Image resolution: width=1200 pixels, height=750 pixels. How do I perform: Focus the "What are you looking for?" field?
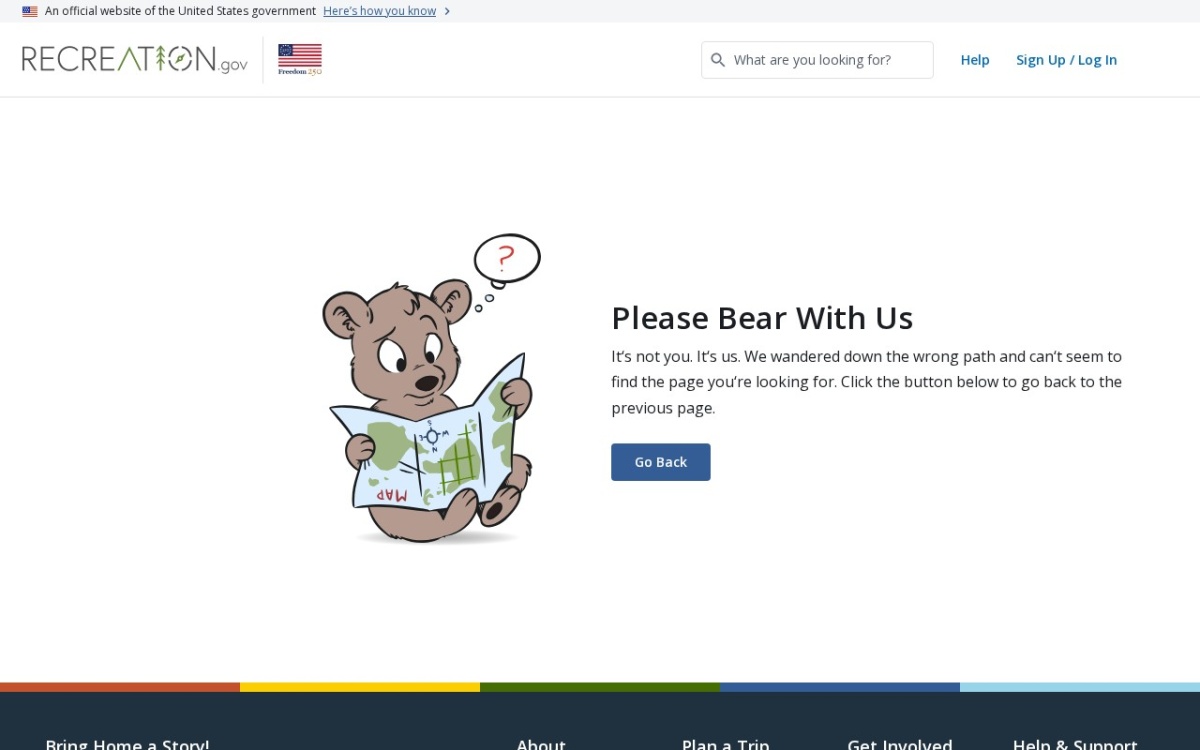[x=817, y=60]
